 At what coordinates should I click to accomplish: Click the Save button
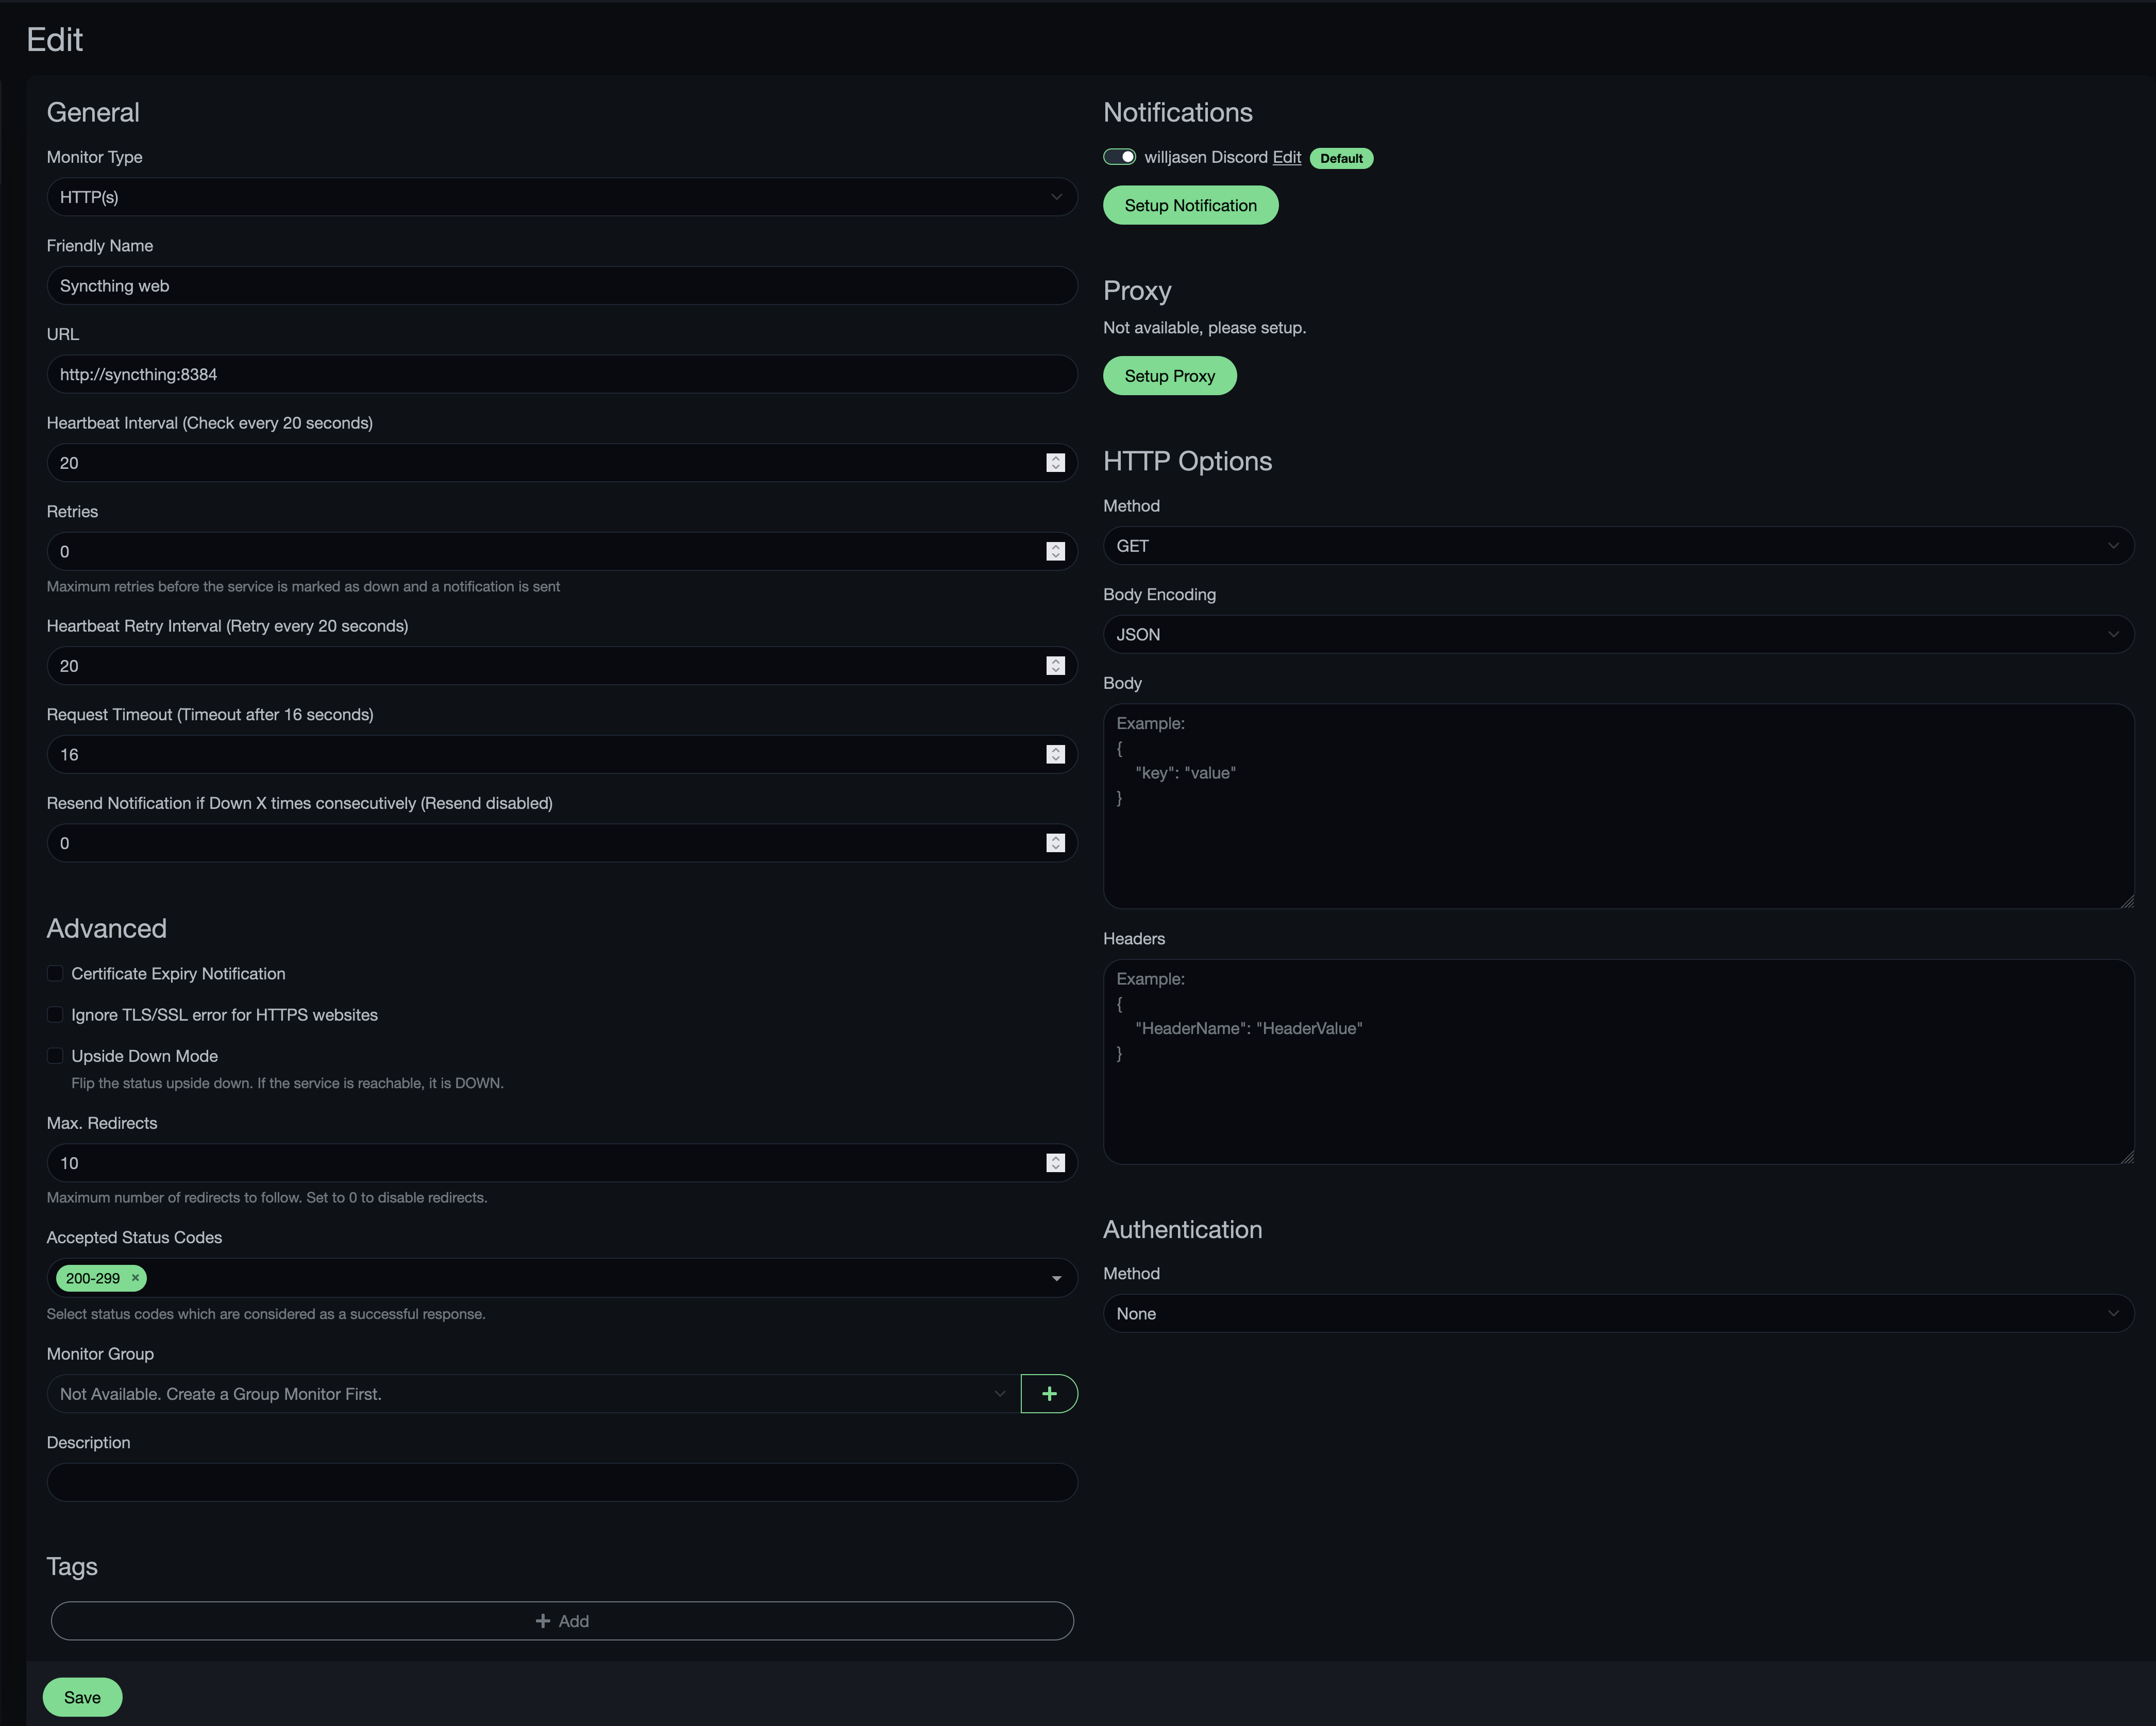(x=82, y=1697)
